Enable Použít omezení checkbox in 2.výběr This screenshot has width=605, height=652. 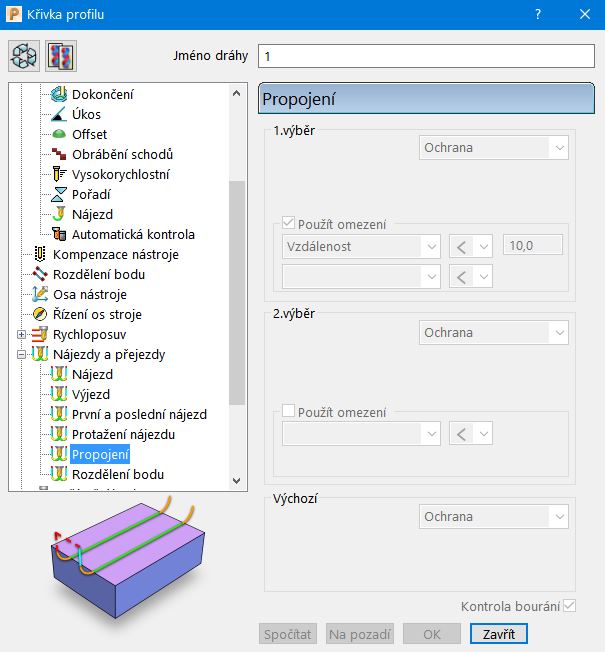pos(290,411)
